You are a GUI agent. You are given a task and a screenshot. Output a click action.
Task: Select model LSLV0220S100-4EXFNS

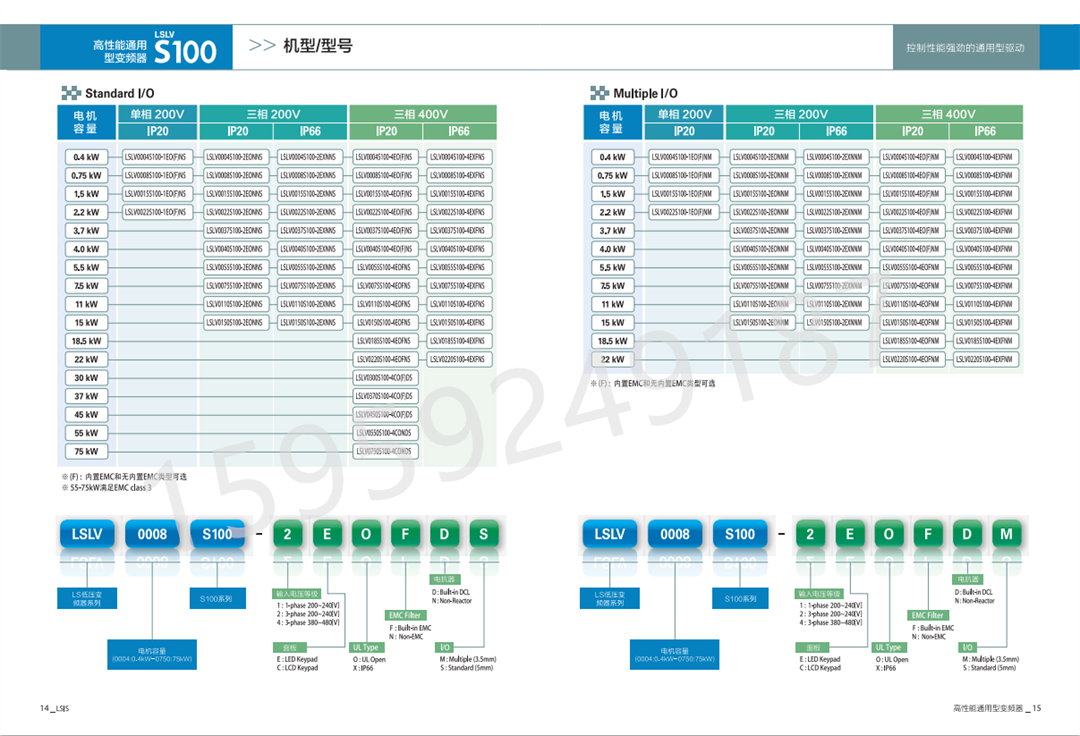tap(457, 359)
